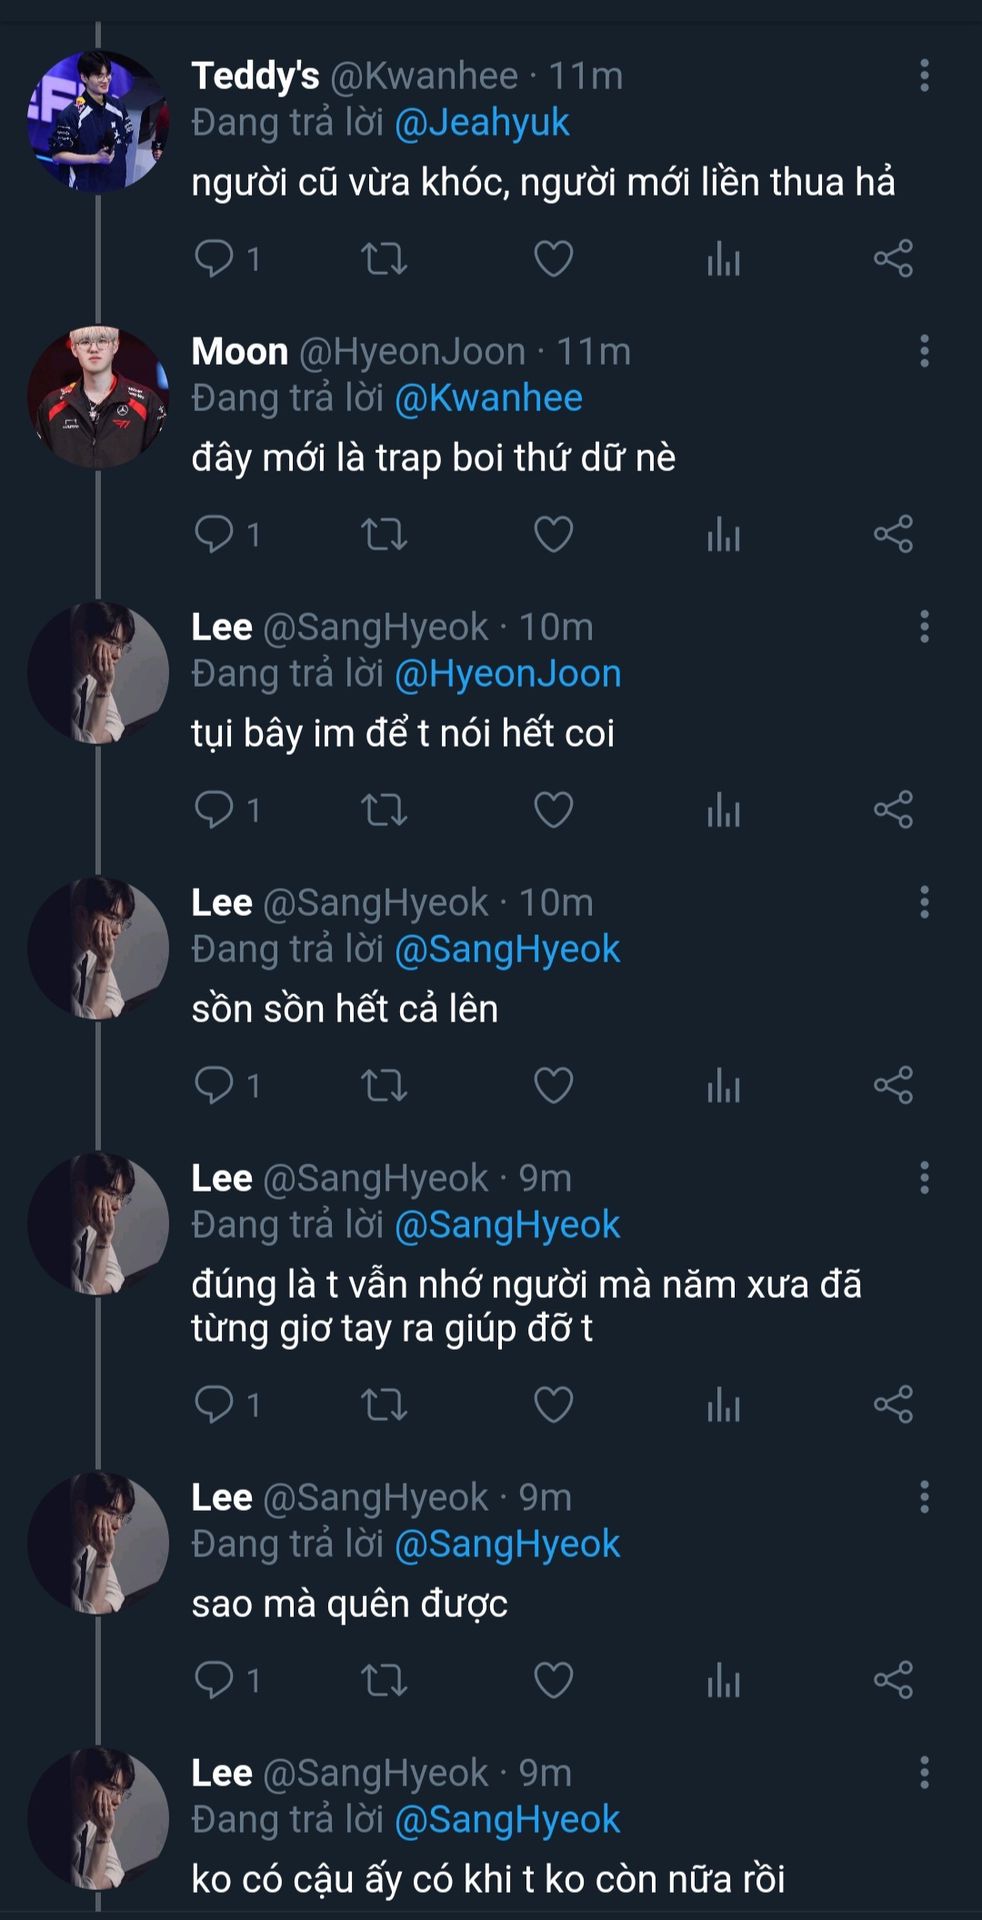Open more options for Moon's tweet
982x1920 pixels.
point(924,351)
